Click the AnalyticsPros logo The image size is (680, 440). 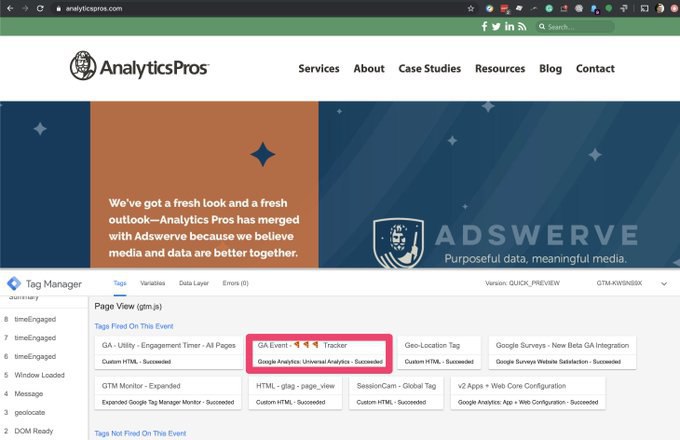[x=139, y=66]
